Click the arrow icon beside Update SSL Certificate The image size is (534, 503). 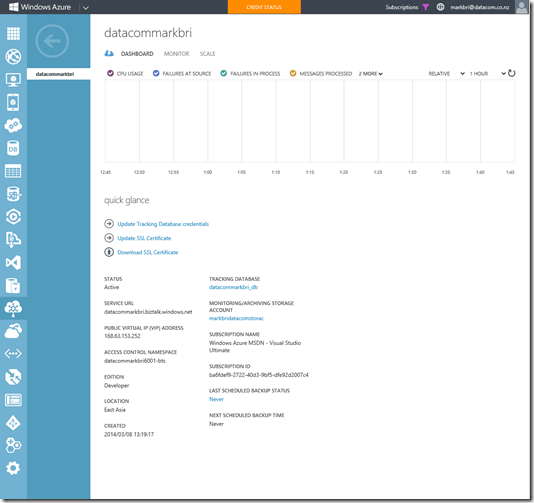pyautogui.click(x=109, y=238)
